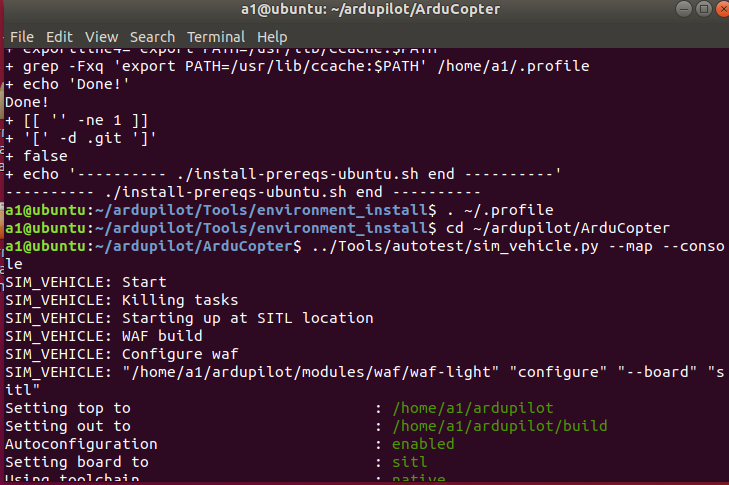Open the Edit menu
This screenshot has height=485, width=729.
click(59, 37)
